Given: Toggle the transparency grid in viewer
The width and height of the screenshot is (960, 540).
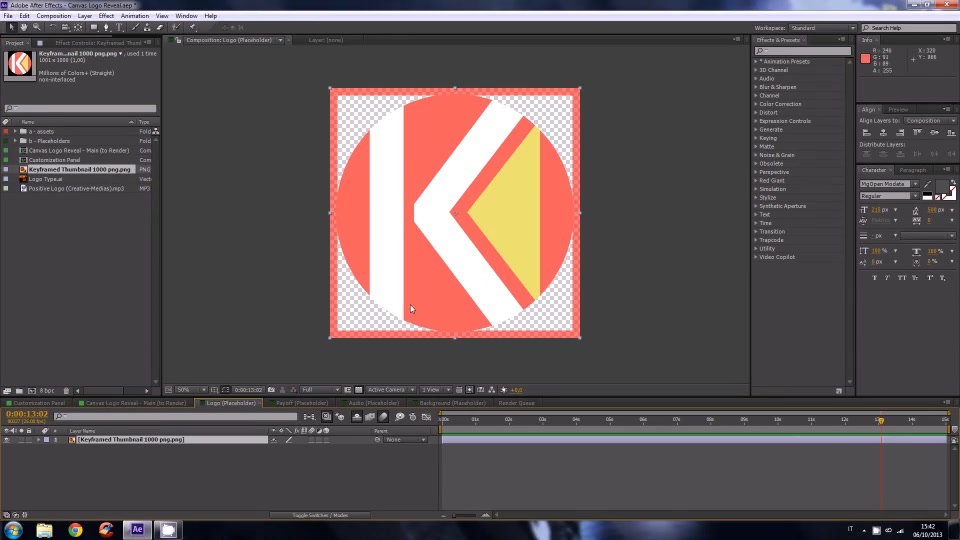Looking at the screenshot, I should pyautogui.click(x=359, y=390).
